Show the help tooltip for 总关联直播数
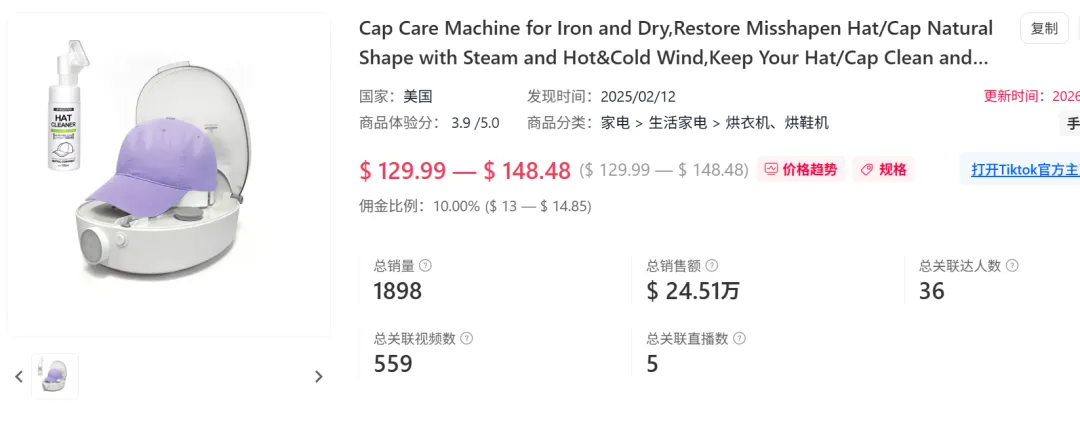Screen dimensions: 1080x431 (x=739, y=338)
